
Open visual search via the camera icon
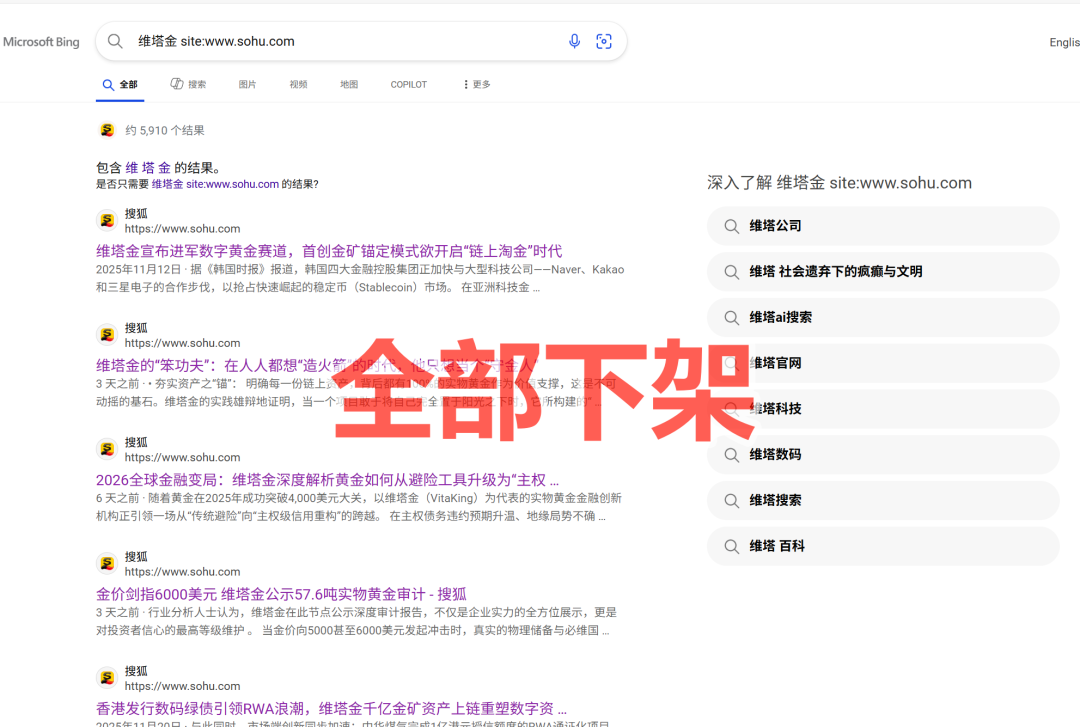pyautogui.click(x=604, y=41)
